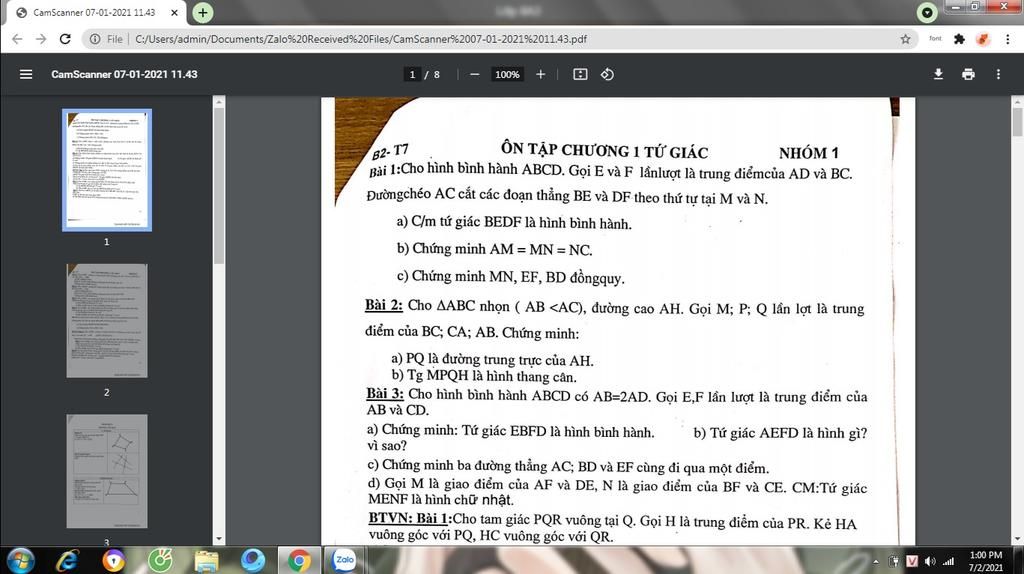Go forward in browser history
This screenshot has height=574, width=1024.
point(40,39)
